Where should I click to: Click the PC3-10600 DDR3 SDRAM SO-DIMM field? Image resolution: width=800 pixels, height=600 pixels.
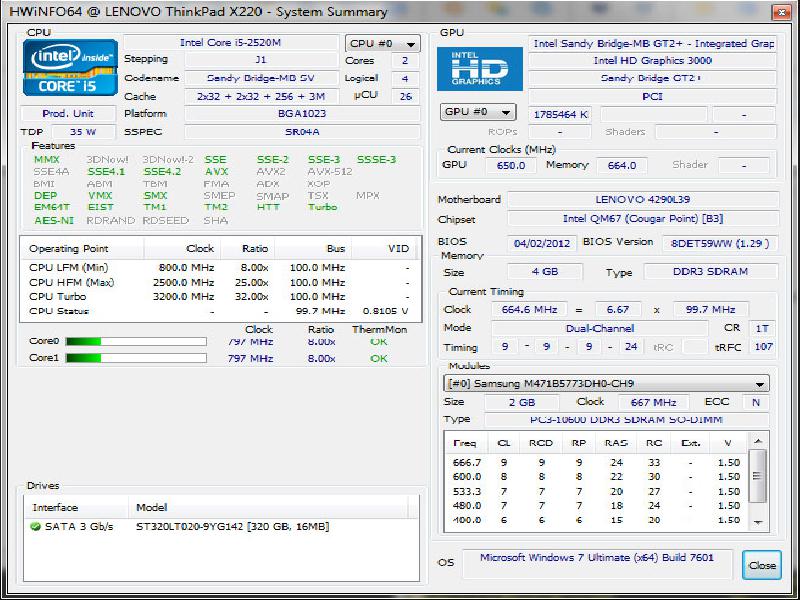[x=626, y=420]
